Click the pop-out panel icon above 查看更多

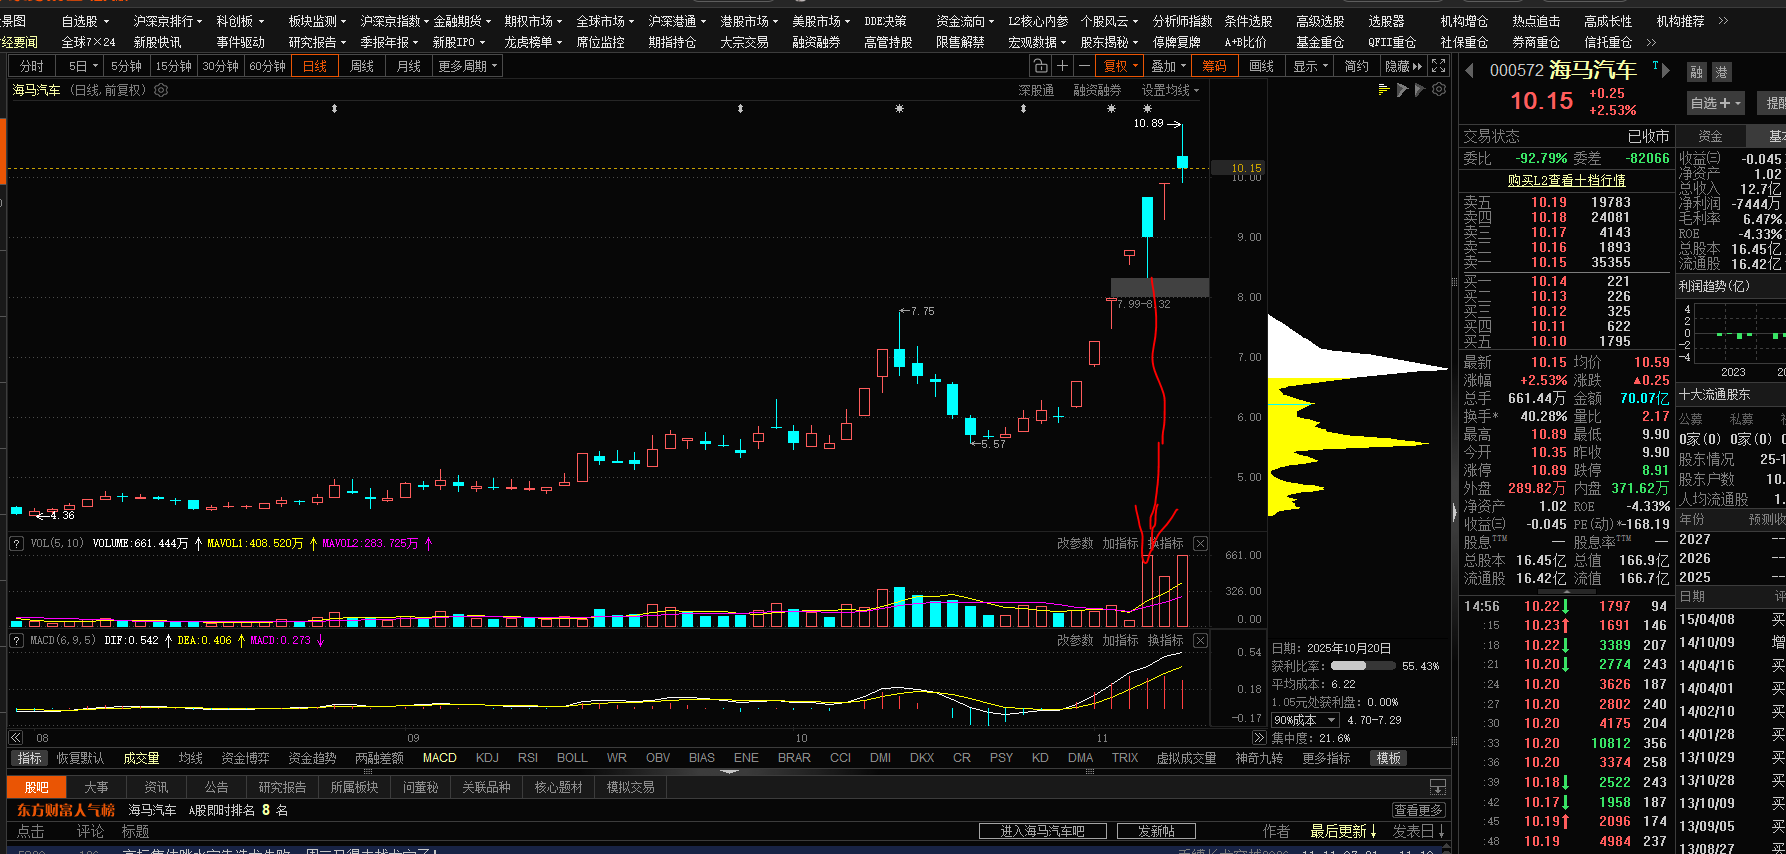[1438, 787]
